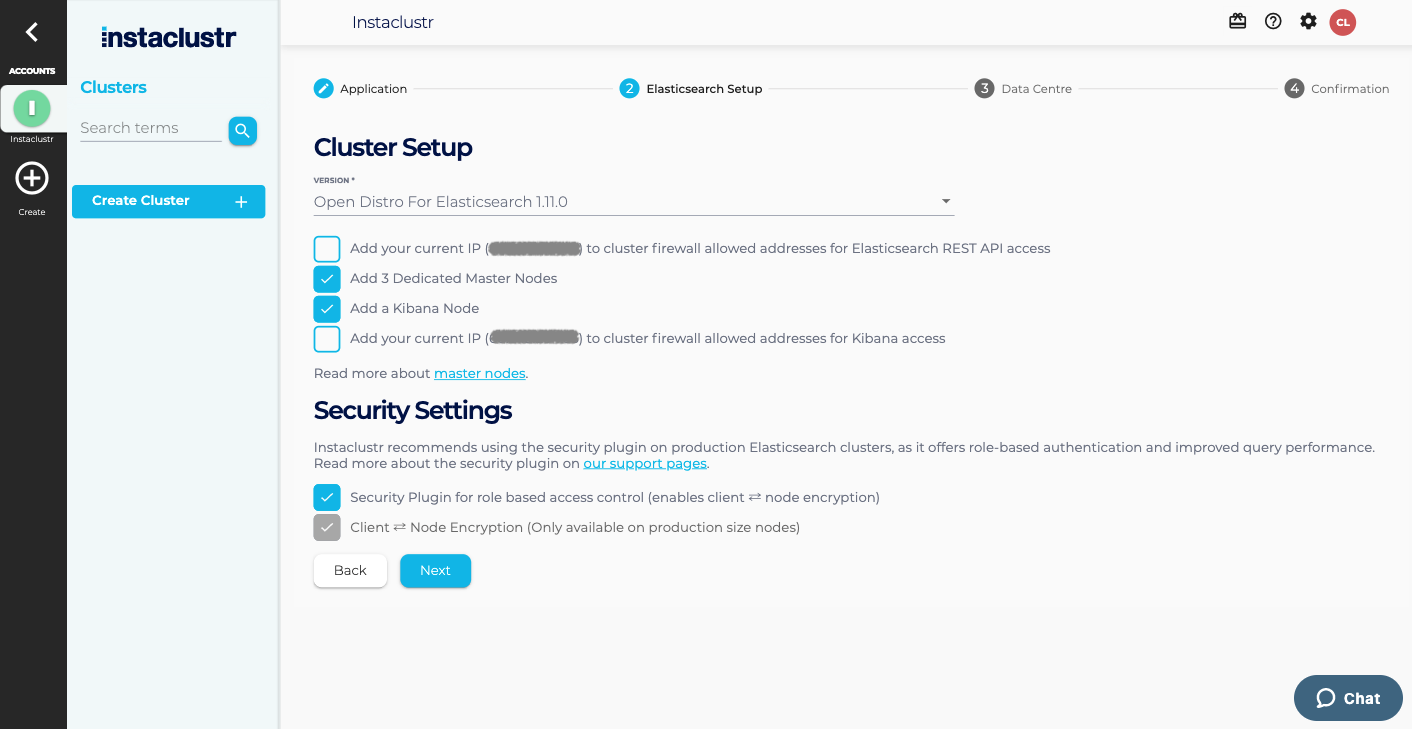Open the help question mark icon
The image size is (1412, 729).
point(1273,21)
